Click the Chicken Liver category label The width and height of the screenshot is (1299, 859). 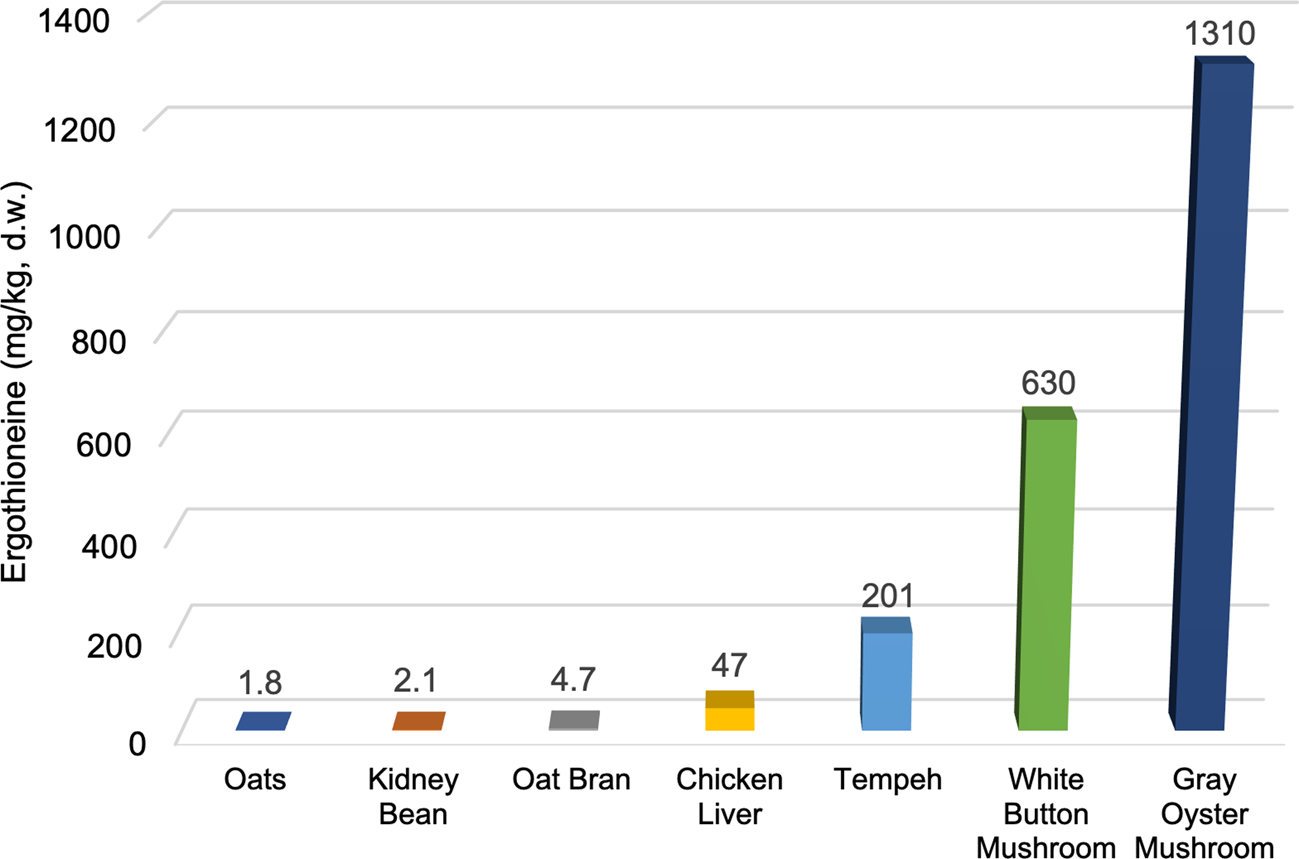[730, 796]
